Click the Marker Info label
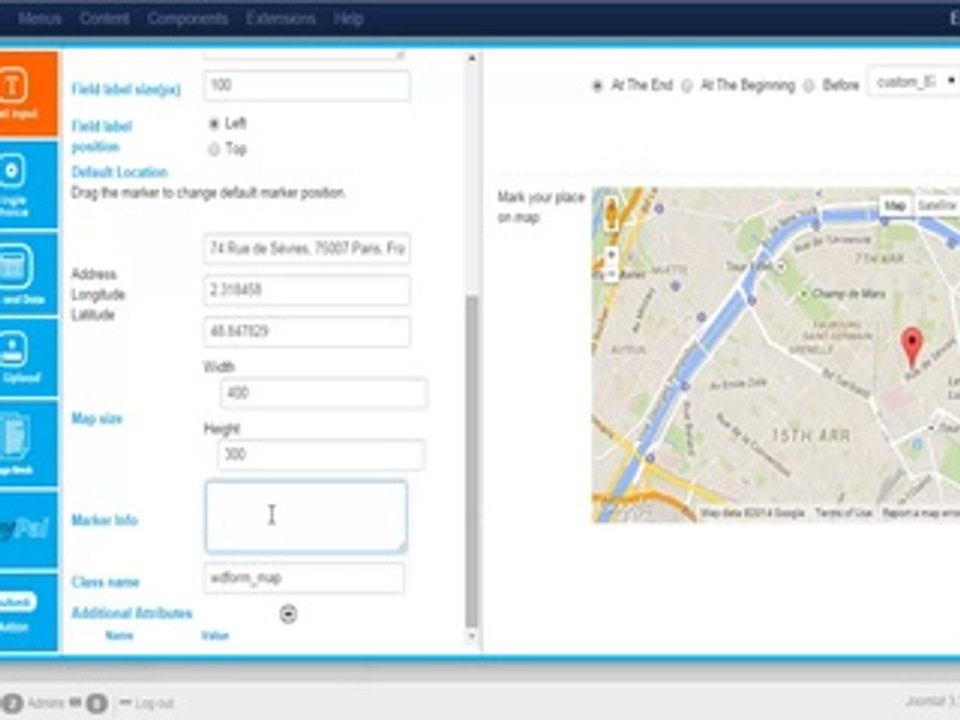This screenshot has width=960, height=720. click(x=105, y=520)
